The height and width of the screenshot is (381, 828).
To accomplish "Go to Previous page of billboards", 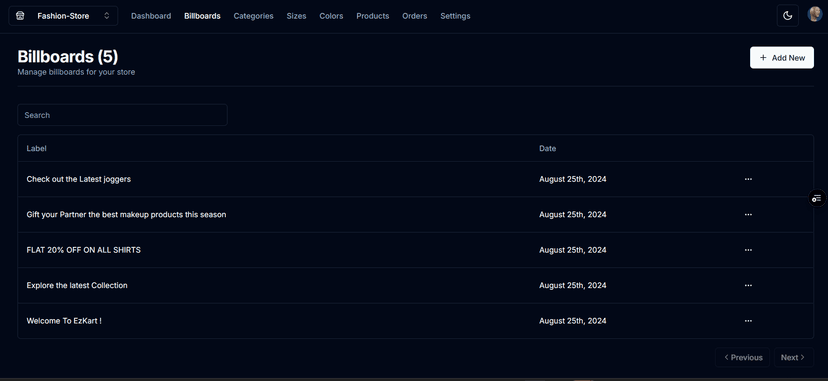I will tap(743, 357).
